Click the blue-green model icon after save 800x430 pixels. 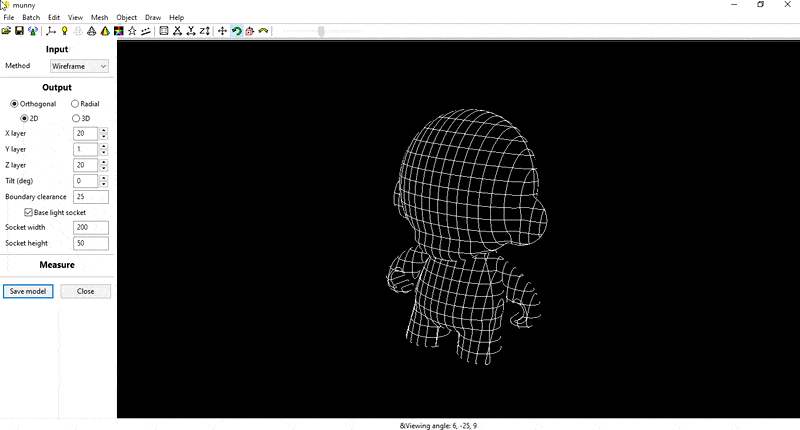coord(33,31)
